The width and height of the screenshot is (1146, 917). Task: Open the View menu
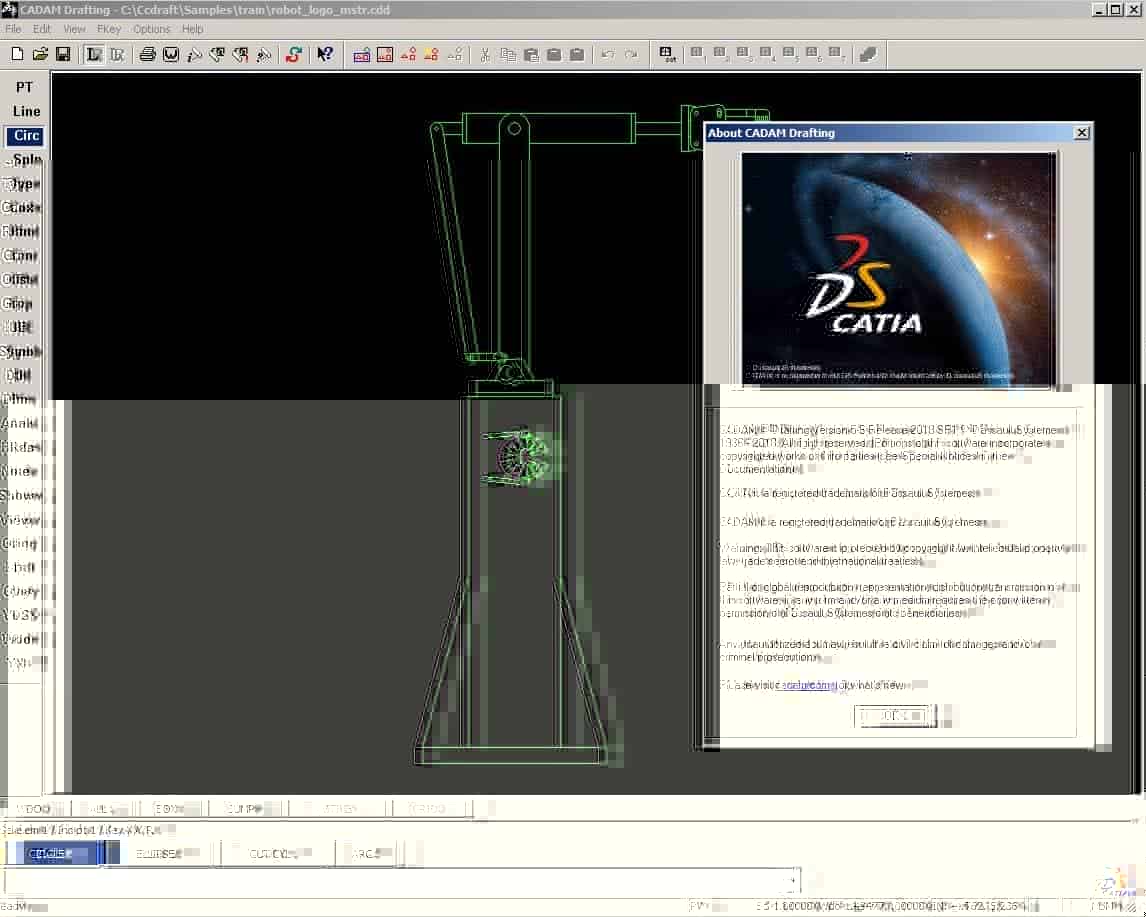[x=74, y=29]
